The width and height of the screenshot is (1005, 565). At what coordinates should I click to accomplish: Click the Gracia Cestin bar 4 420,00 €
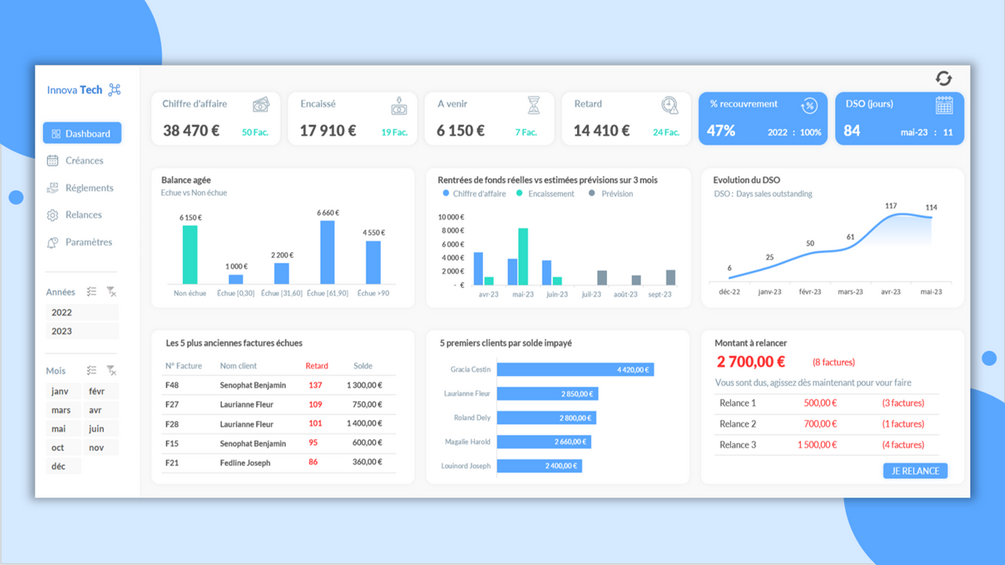point(575,370)
